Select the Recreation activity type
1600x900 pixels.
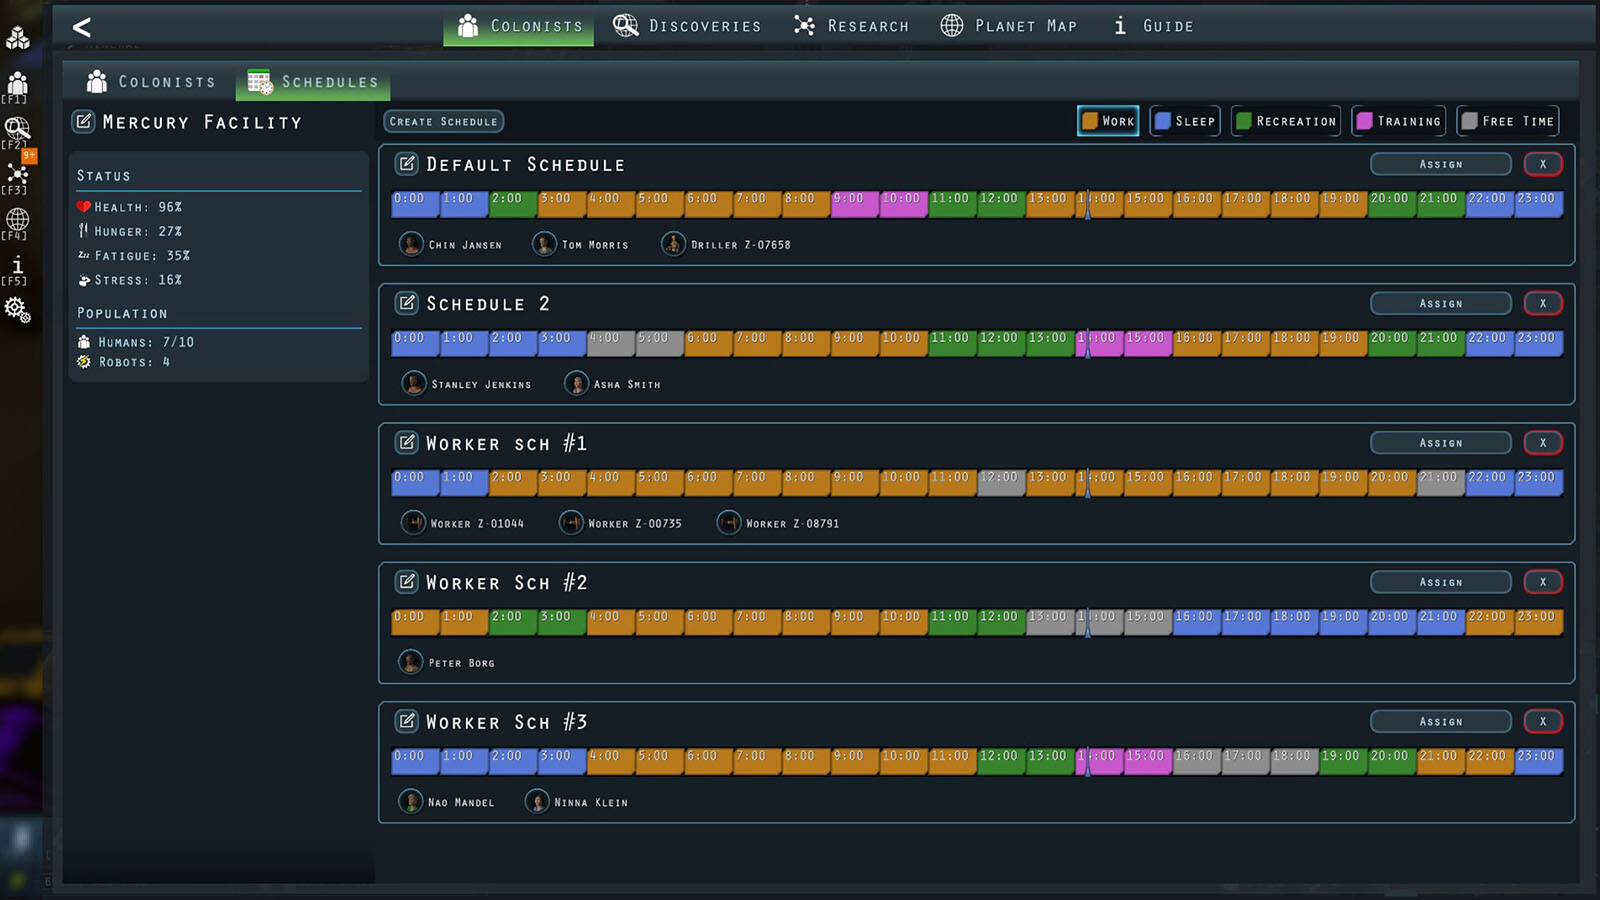[1285, 121]
